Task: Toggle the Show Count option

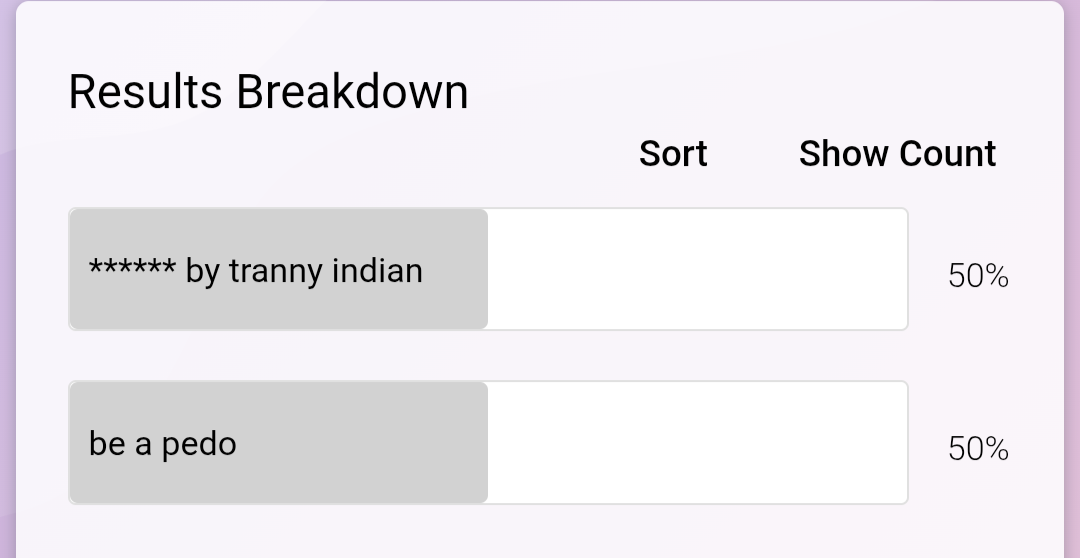Action: 897,154
